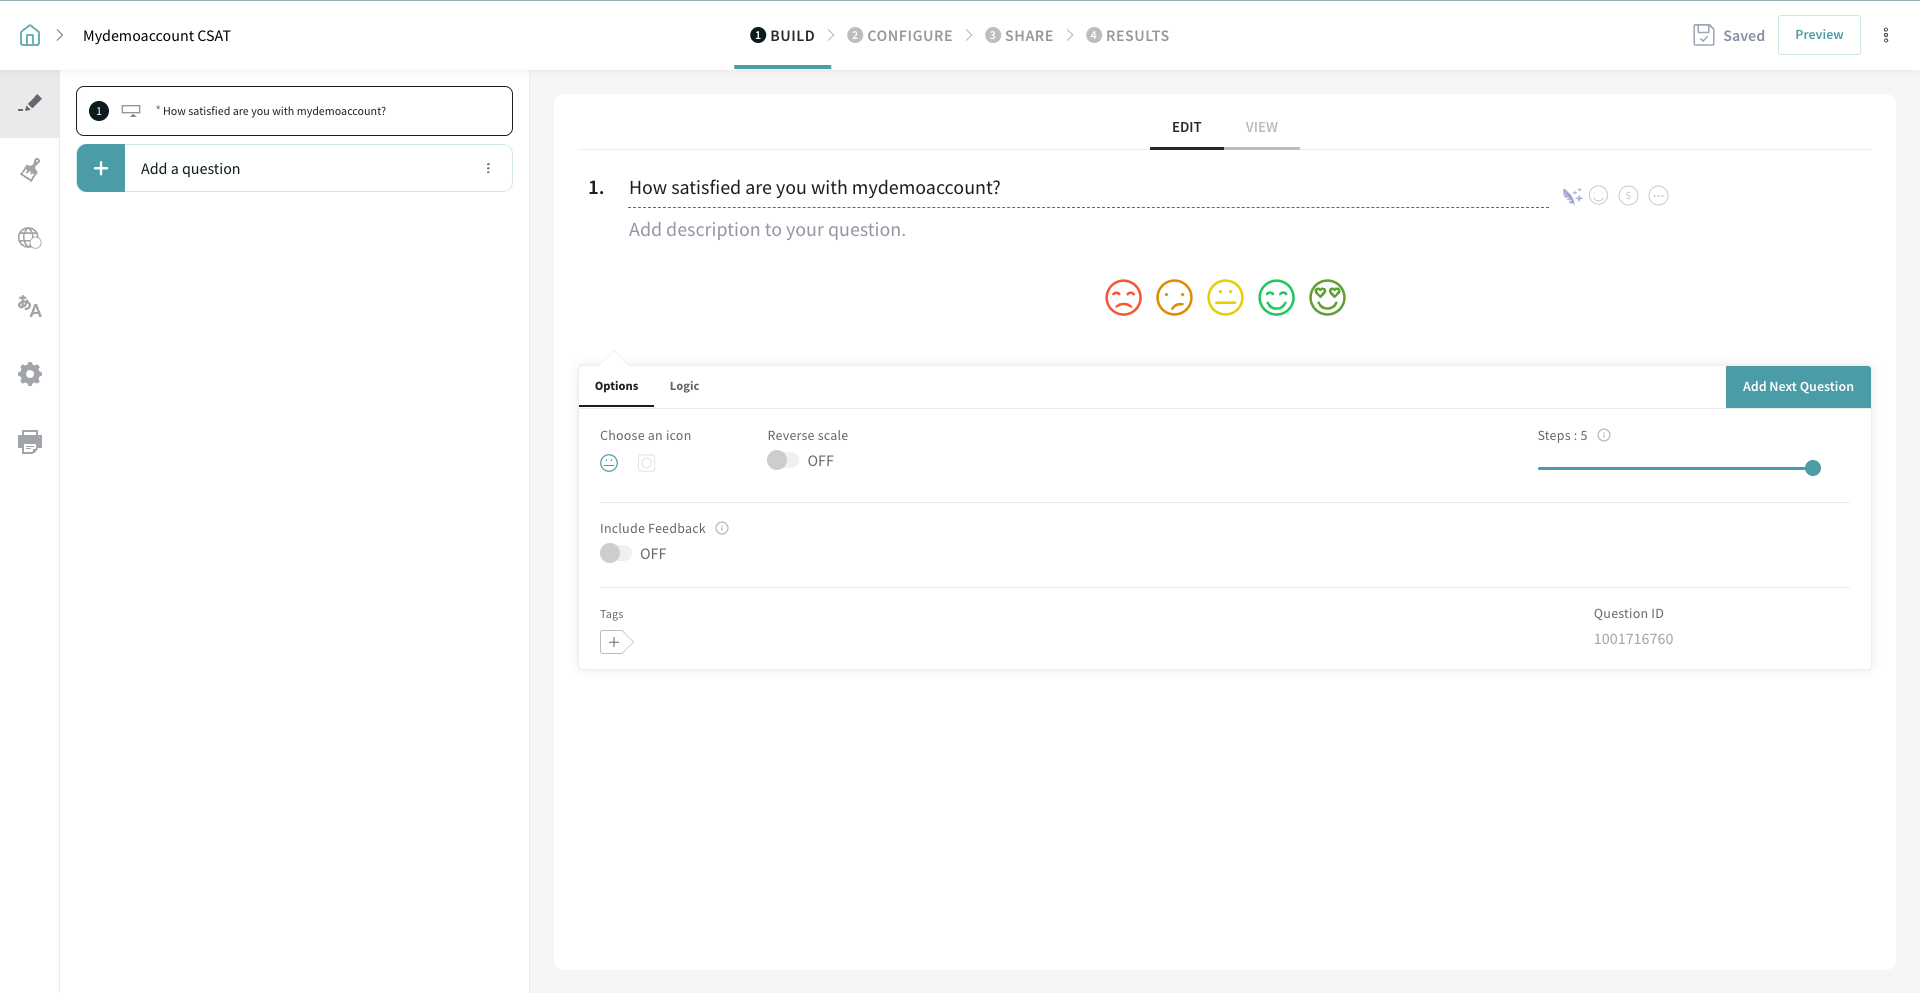Image resolution: width=1920 pixels, height=993 pixels.
Task: Click the print icon in left sidebar
Action: point(30,442)
